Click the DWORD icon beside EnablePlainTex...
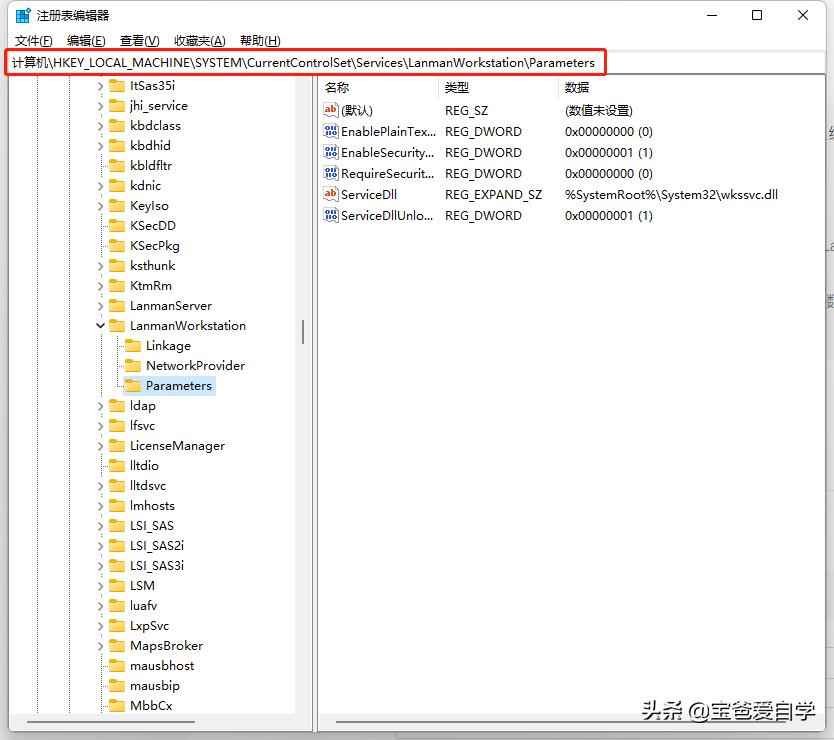Viewport: 834px width, 740px height. (331, 131)
